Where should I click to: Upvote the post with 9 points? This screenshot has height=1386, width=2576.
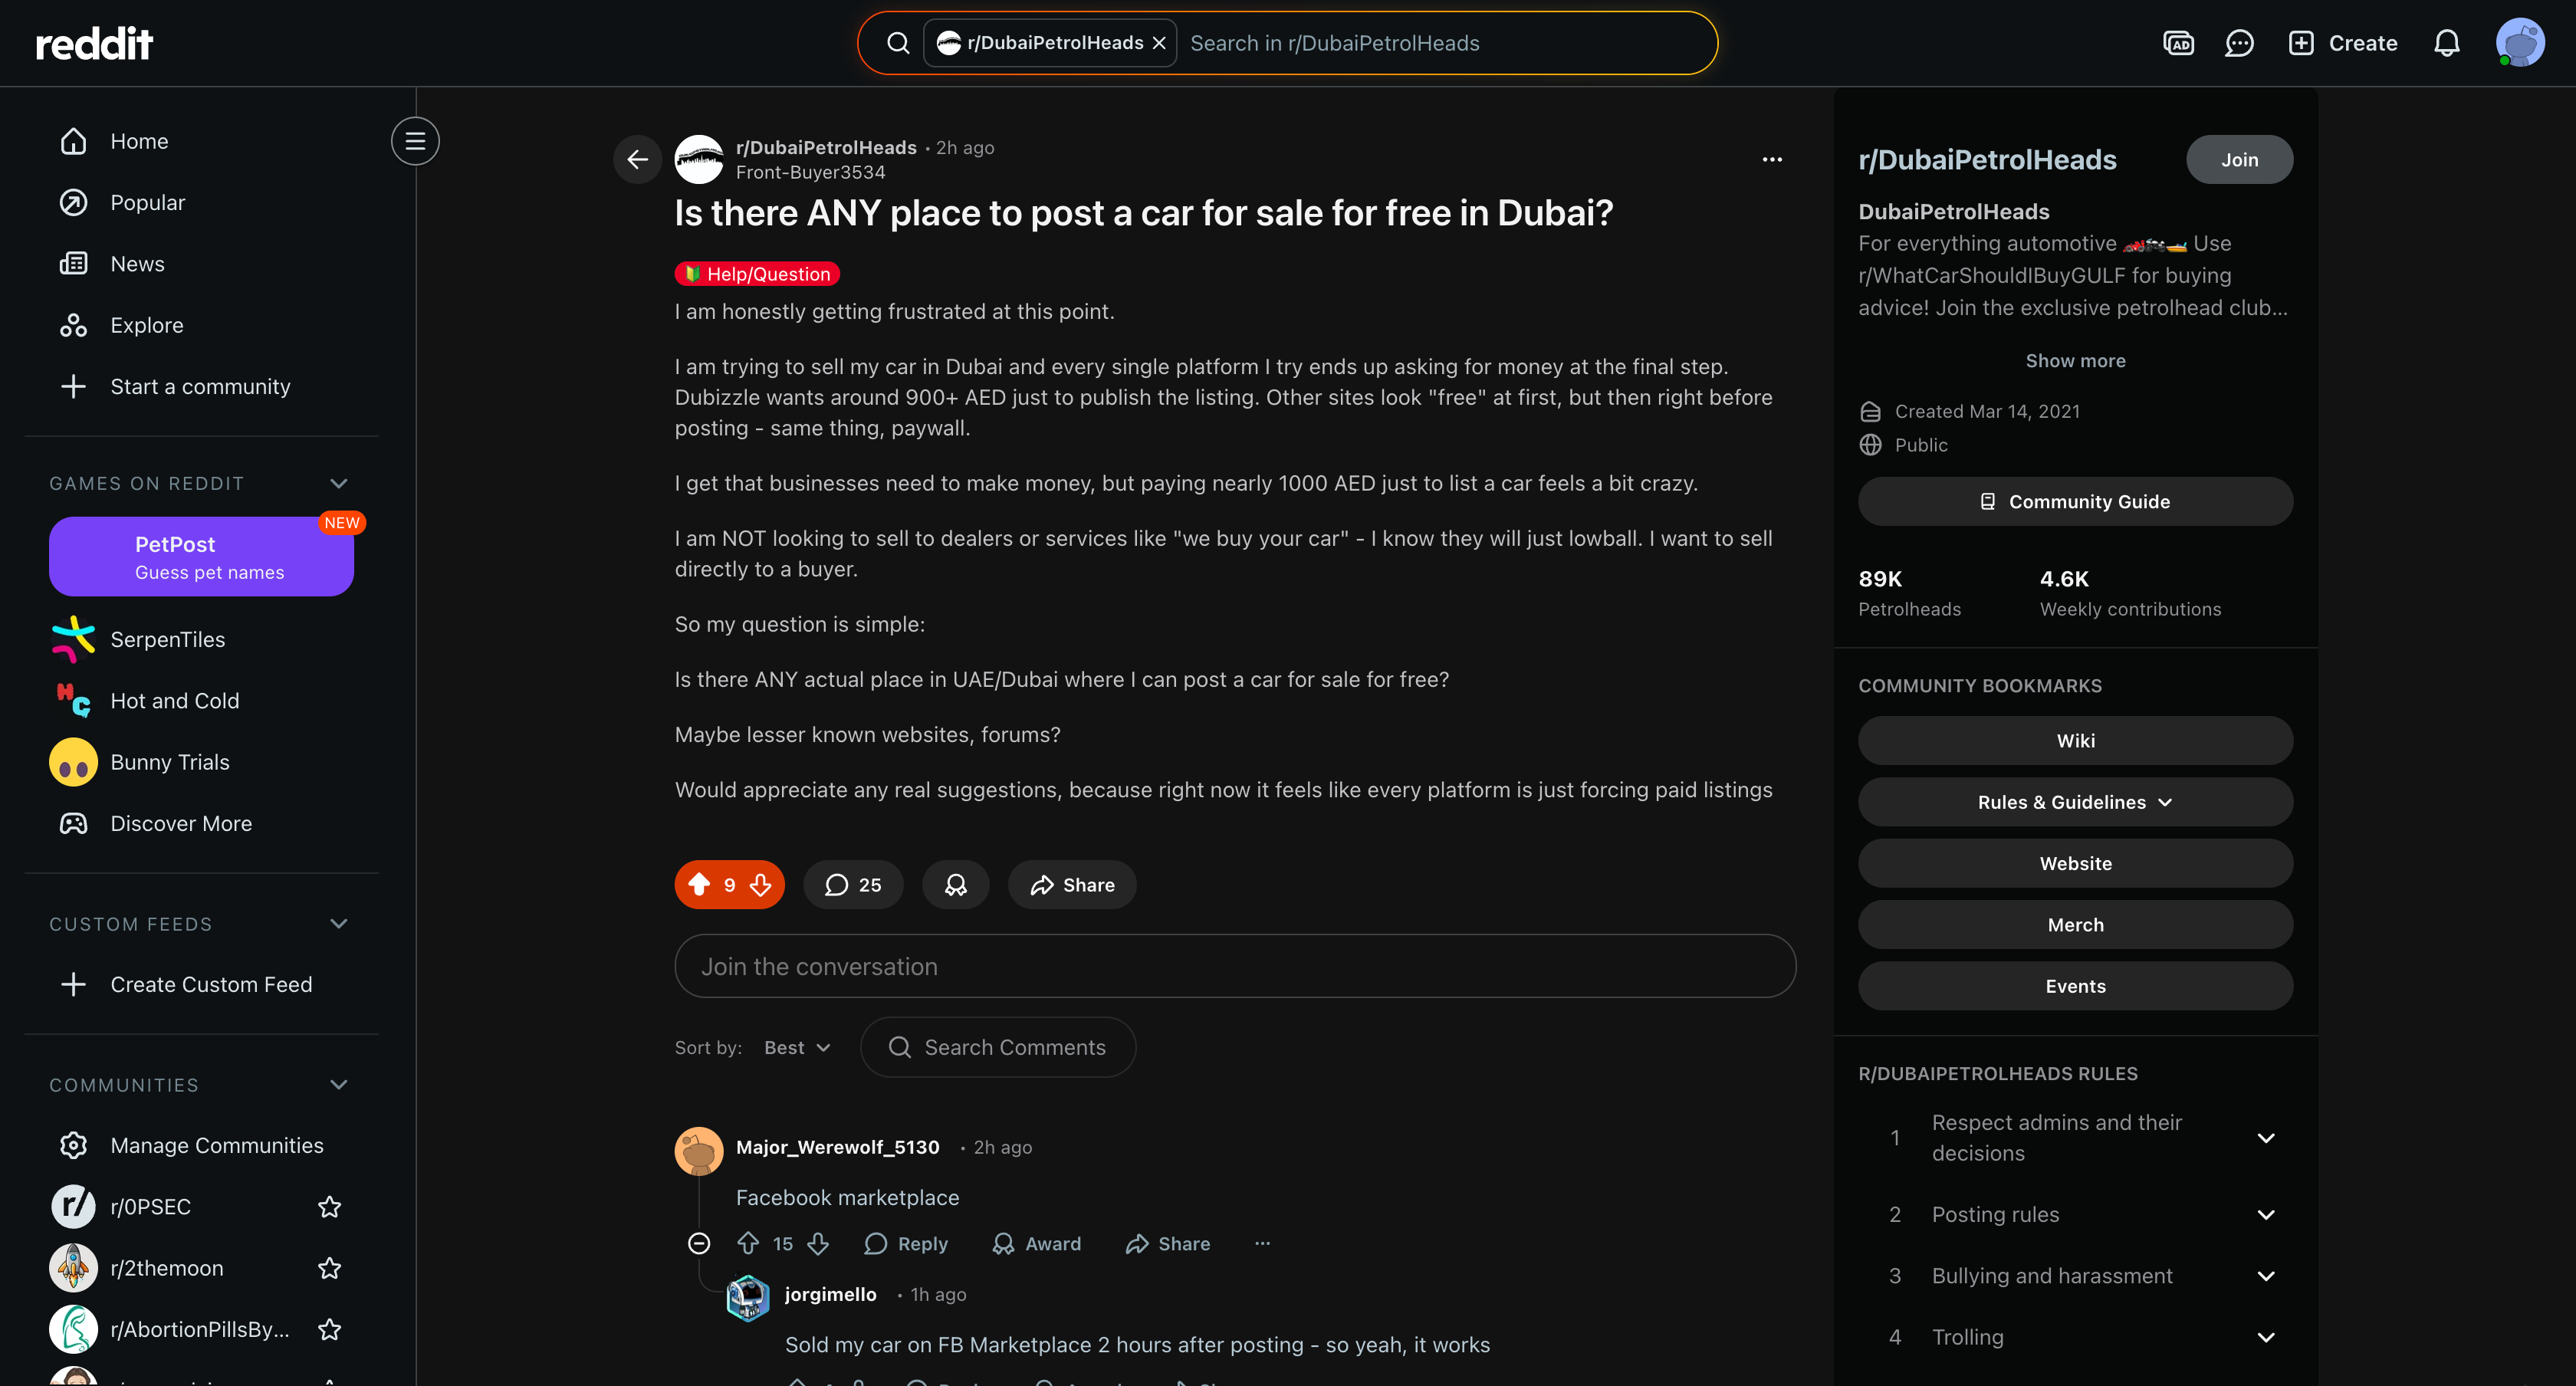pos(699,884)
